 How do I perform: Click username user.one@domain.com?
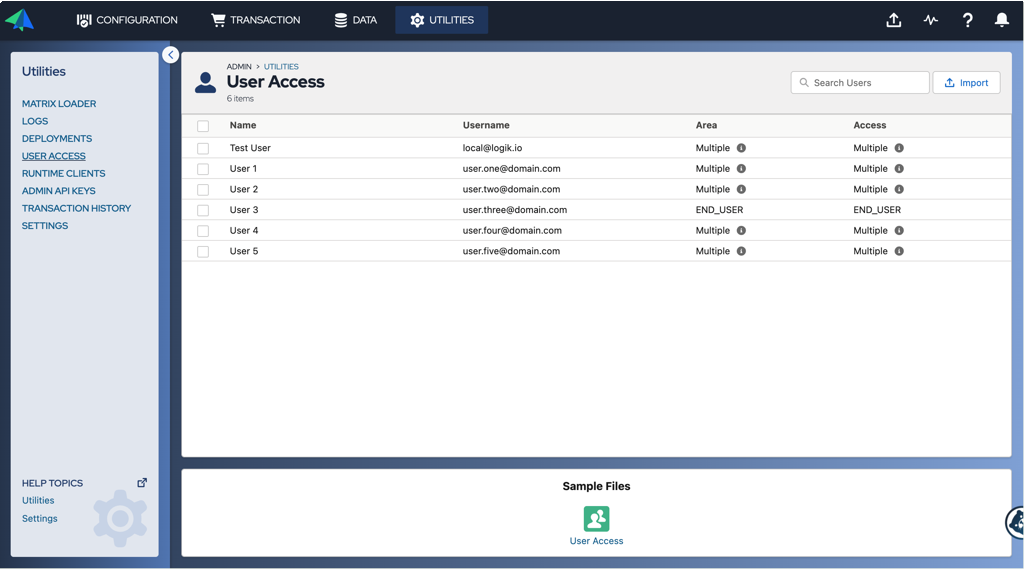coord(511,169)
